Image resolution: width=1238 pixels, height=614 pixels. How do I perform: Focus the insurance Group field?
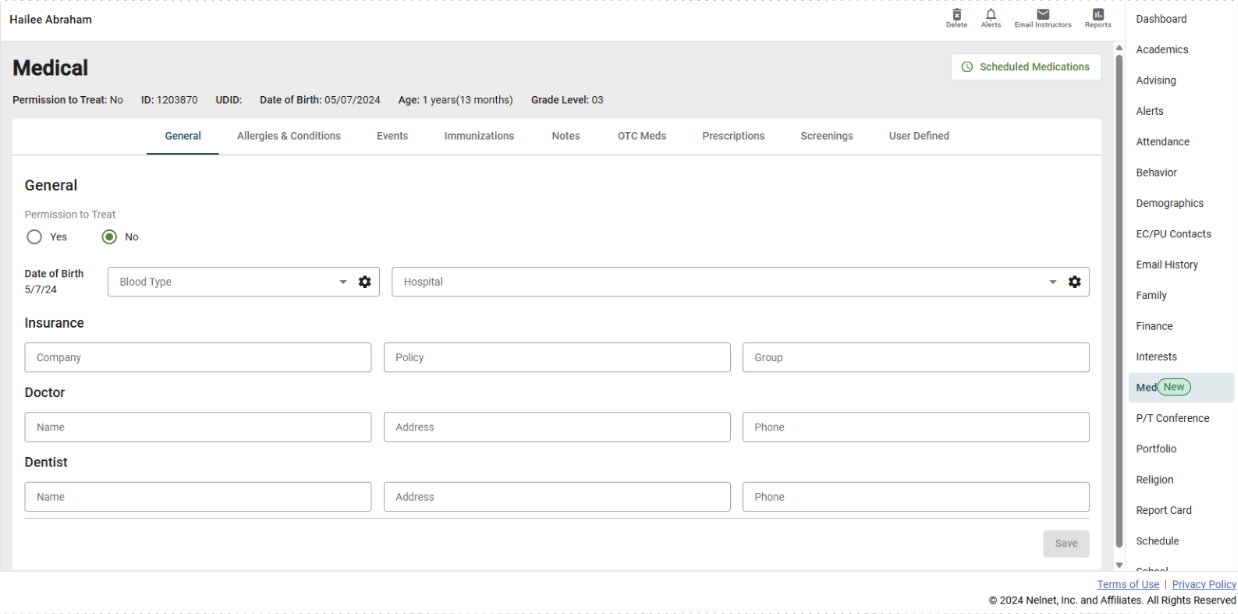(916, 357)
